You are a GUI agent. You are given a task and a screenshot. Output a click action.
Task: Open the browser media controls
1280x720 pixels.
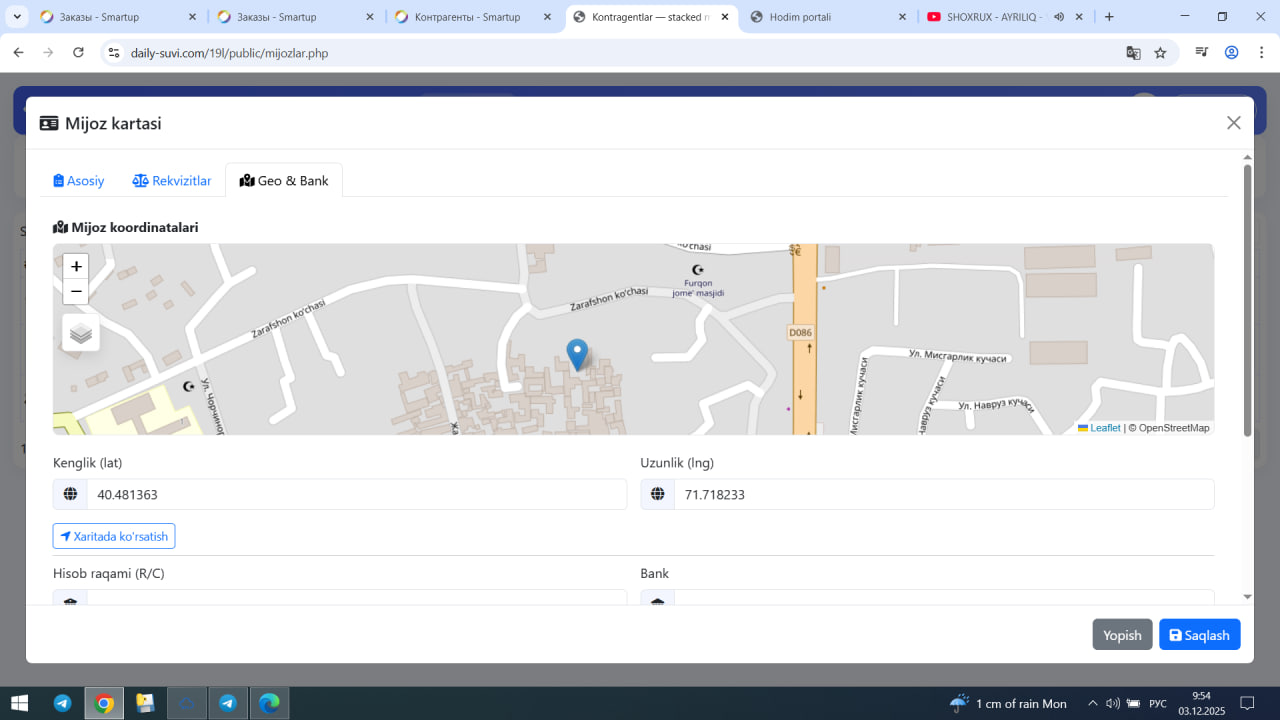click(x=1203, y=52)
